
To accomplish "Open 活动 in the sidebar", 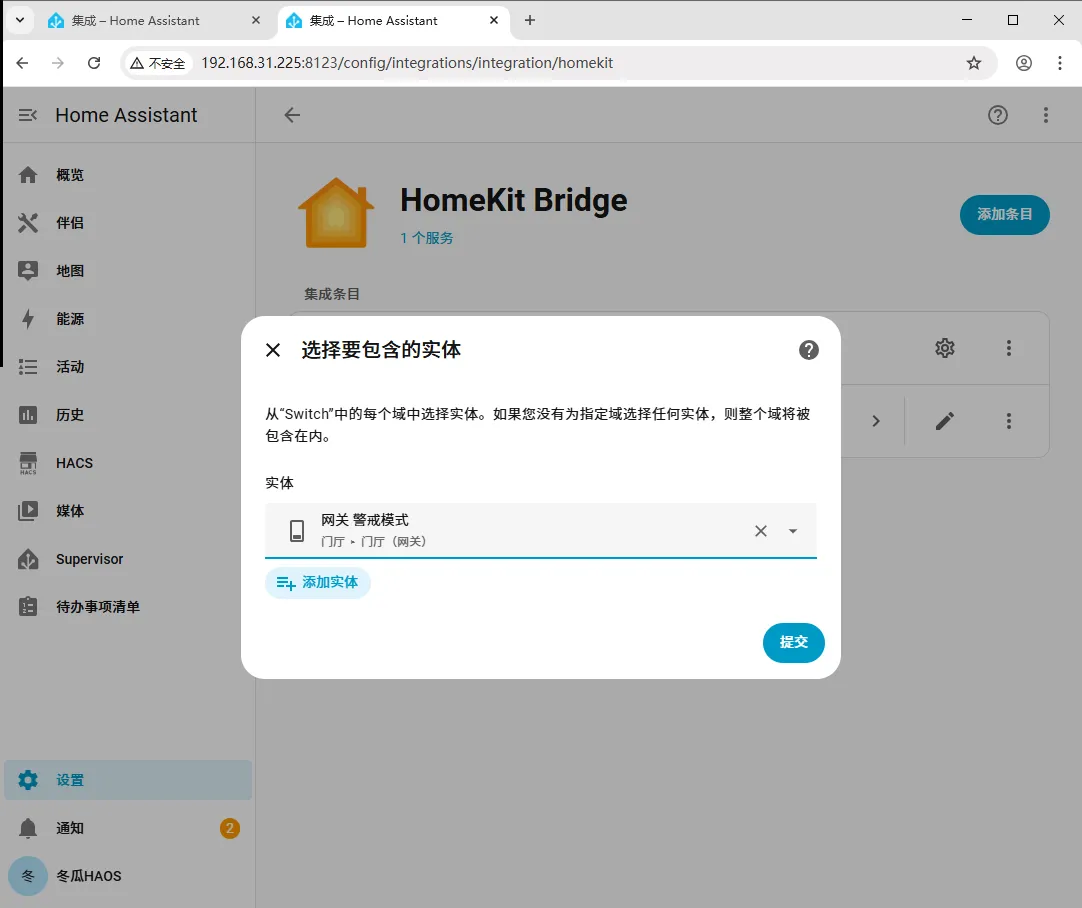I will click(128, 367).
